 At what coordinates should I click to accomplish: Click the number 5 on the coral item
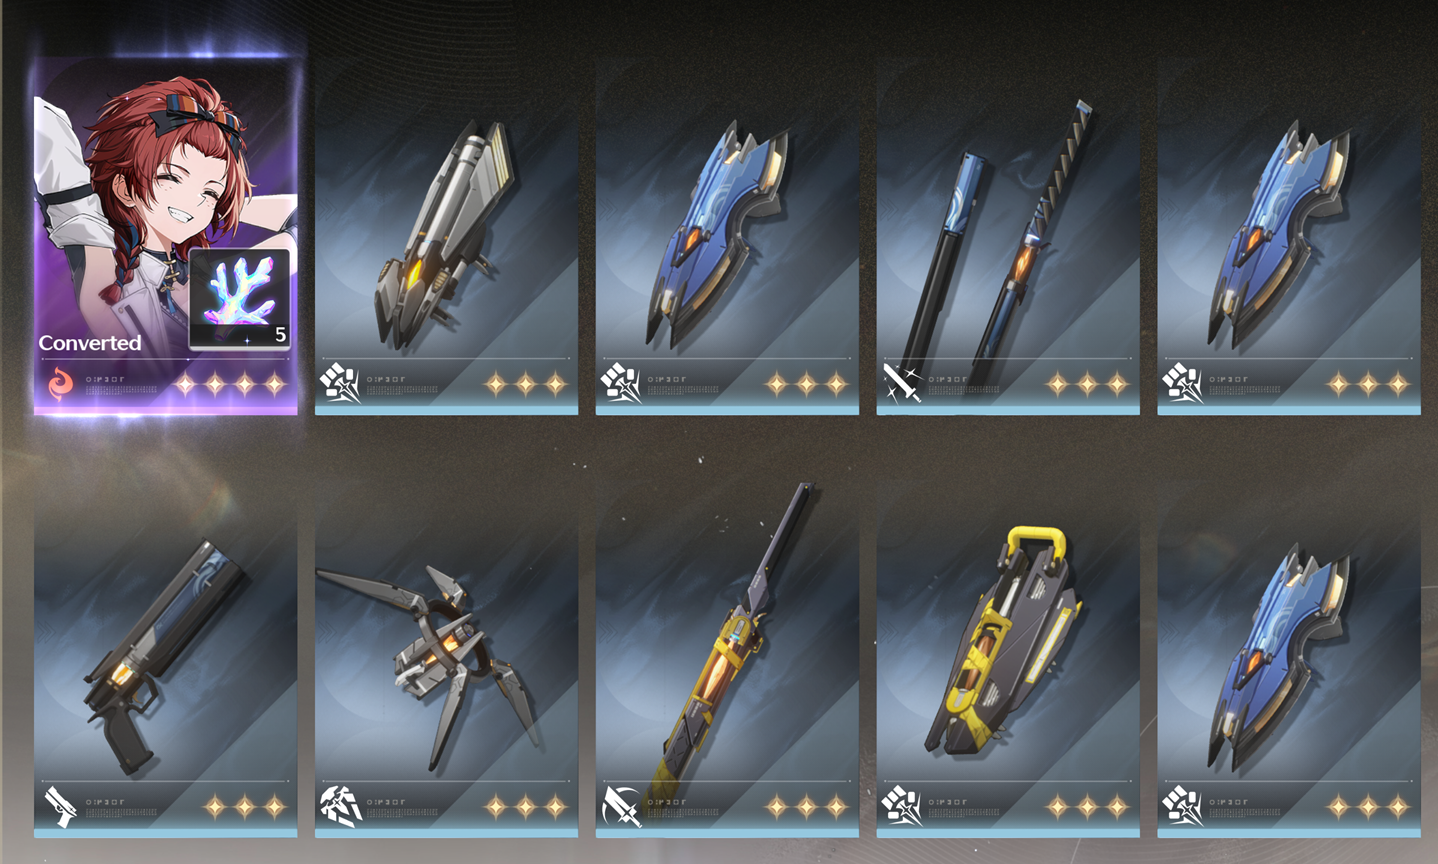pyautogui.click(x=280, y=335)
